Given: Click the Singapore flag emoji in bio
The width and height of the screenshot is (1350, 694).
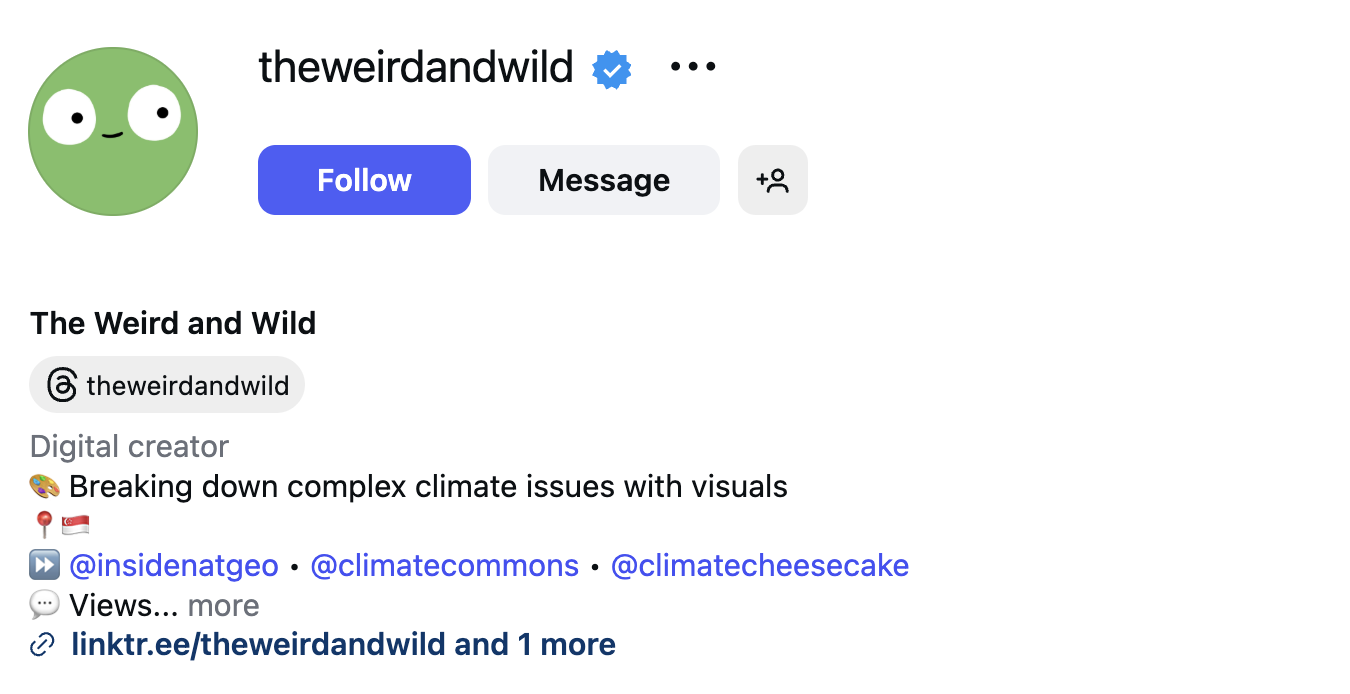Looking at the screenshot, I should [x=74, y=524].
